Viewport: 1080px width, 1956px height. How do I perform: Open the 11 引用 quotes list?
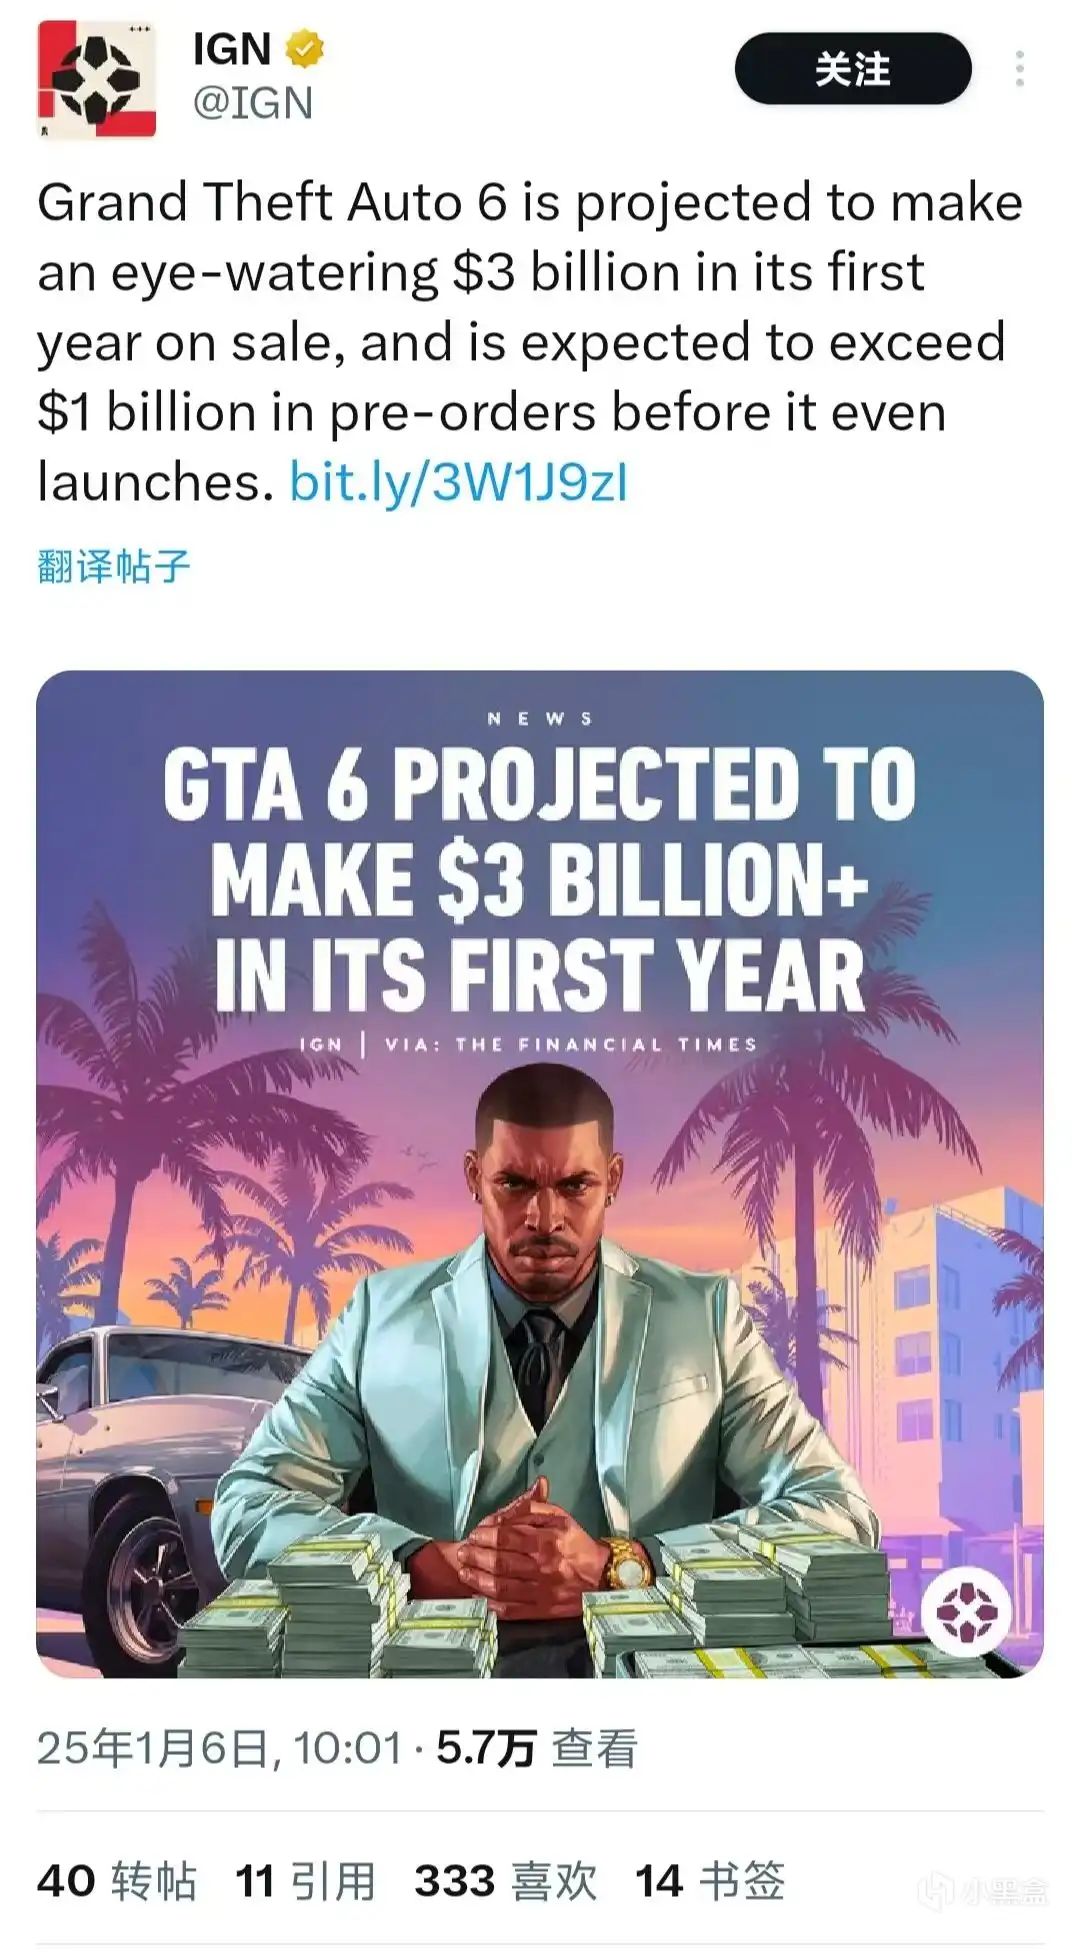point(305,1881)
